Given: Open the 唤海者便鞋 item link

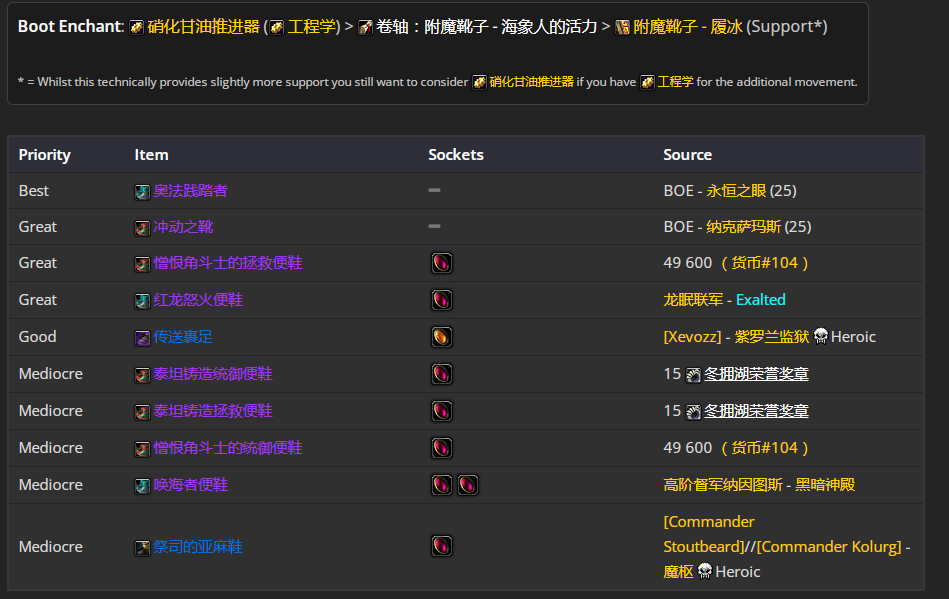Looking at the screenshot, I should [x=190, y=485].
